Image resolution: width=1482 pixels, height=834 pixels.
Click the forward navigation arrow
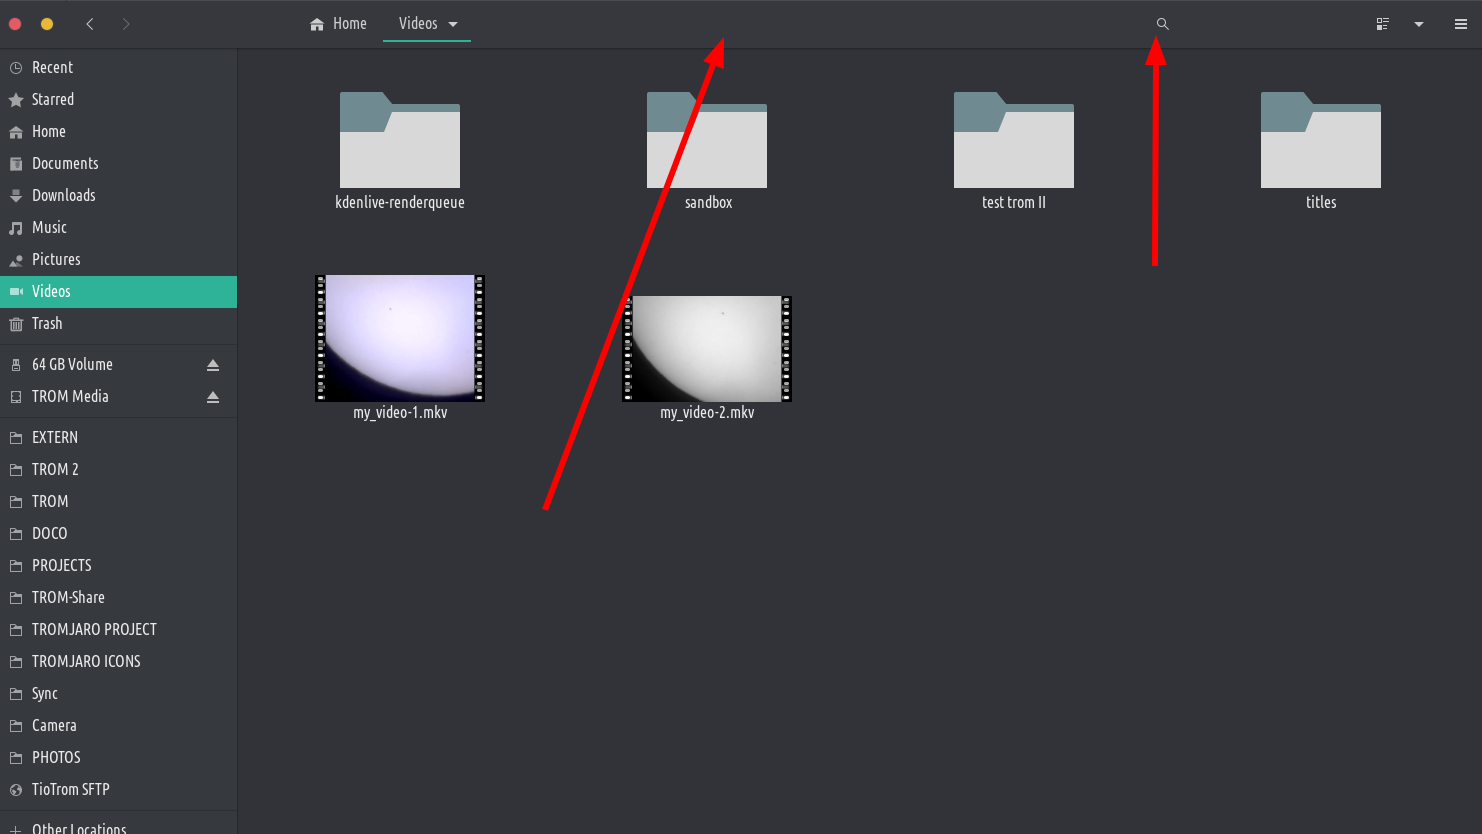click(126, 23)
